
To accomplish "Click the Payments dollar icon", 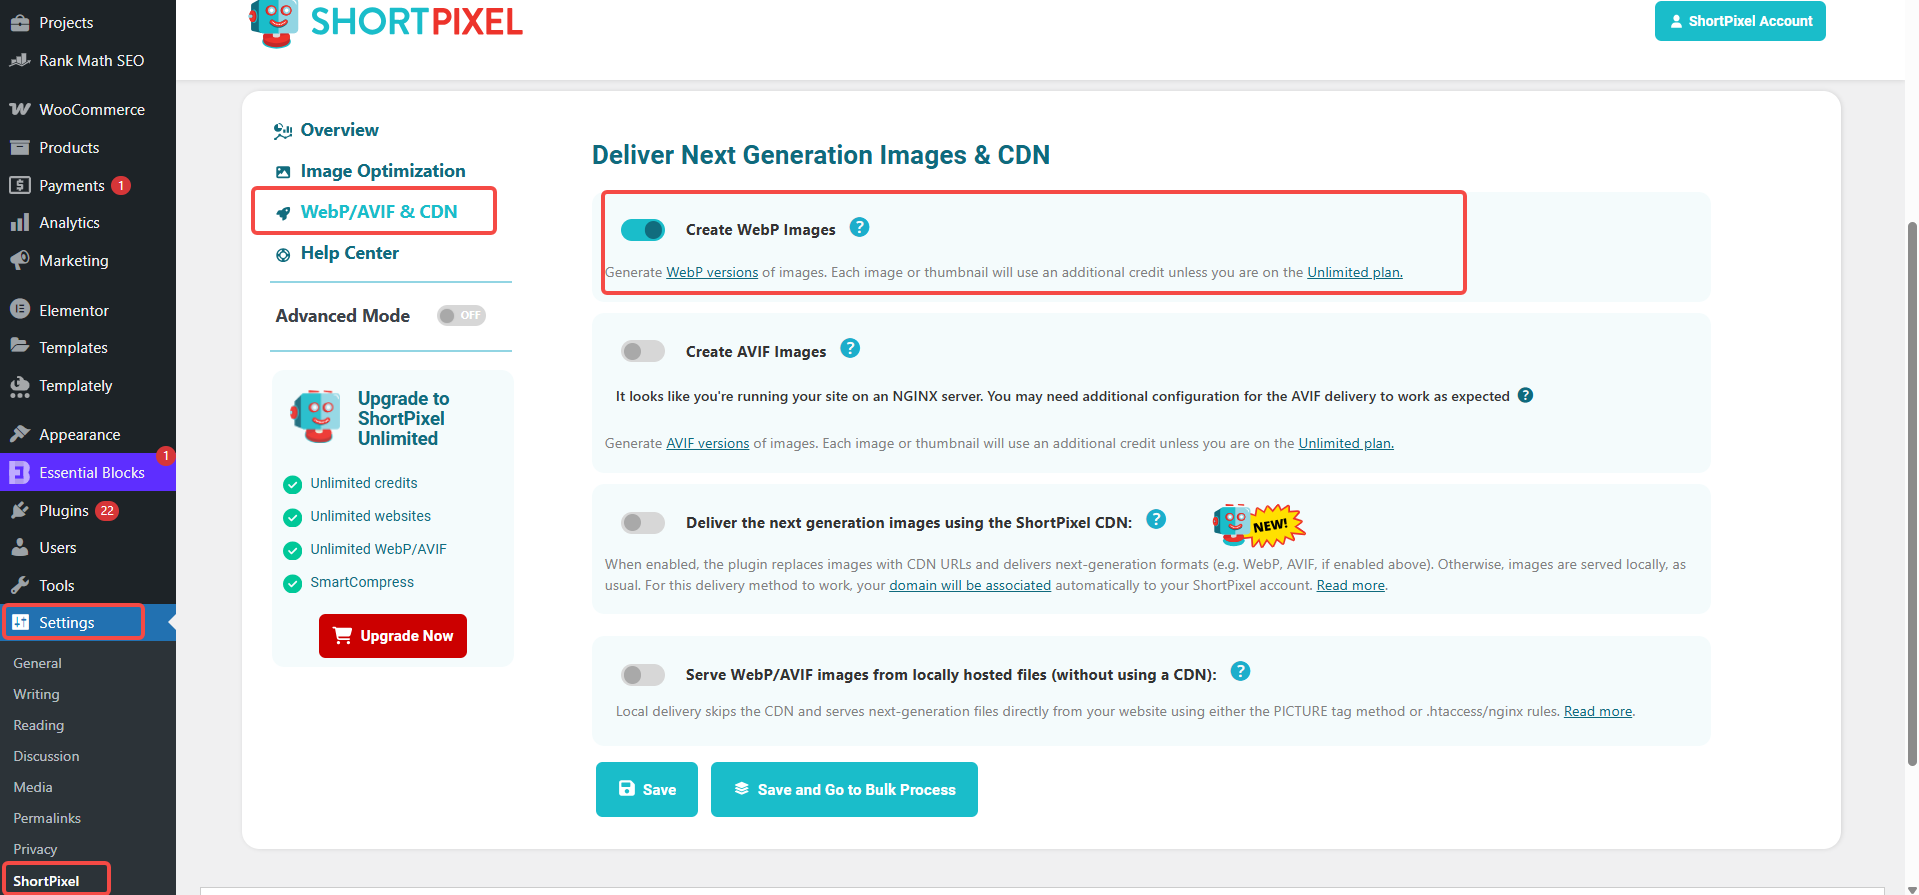I will (x=20, y=185).
